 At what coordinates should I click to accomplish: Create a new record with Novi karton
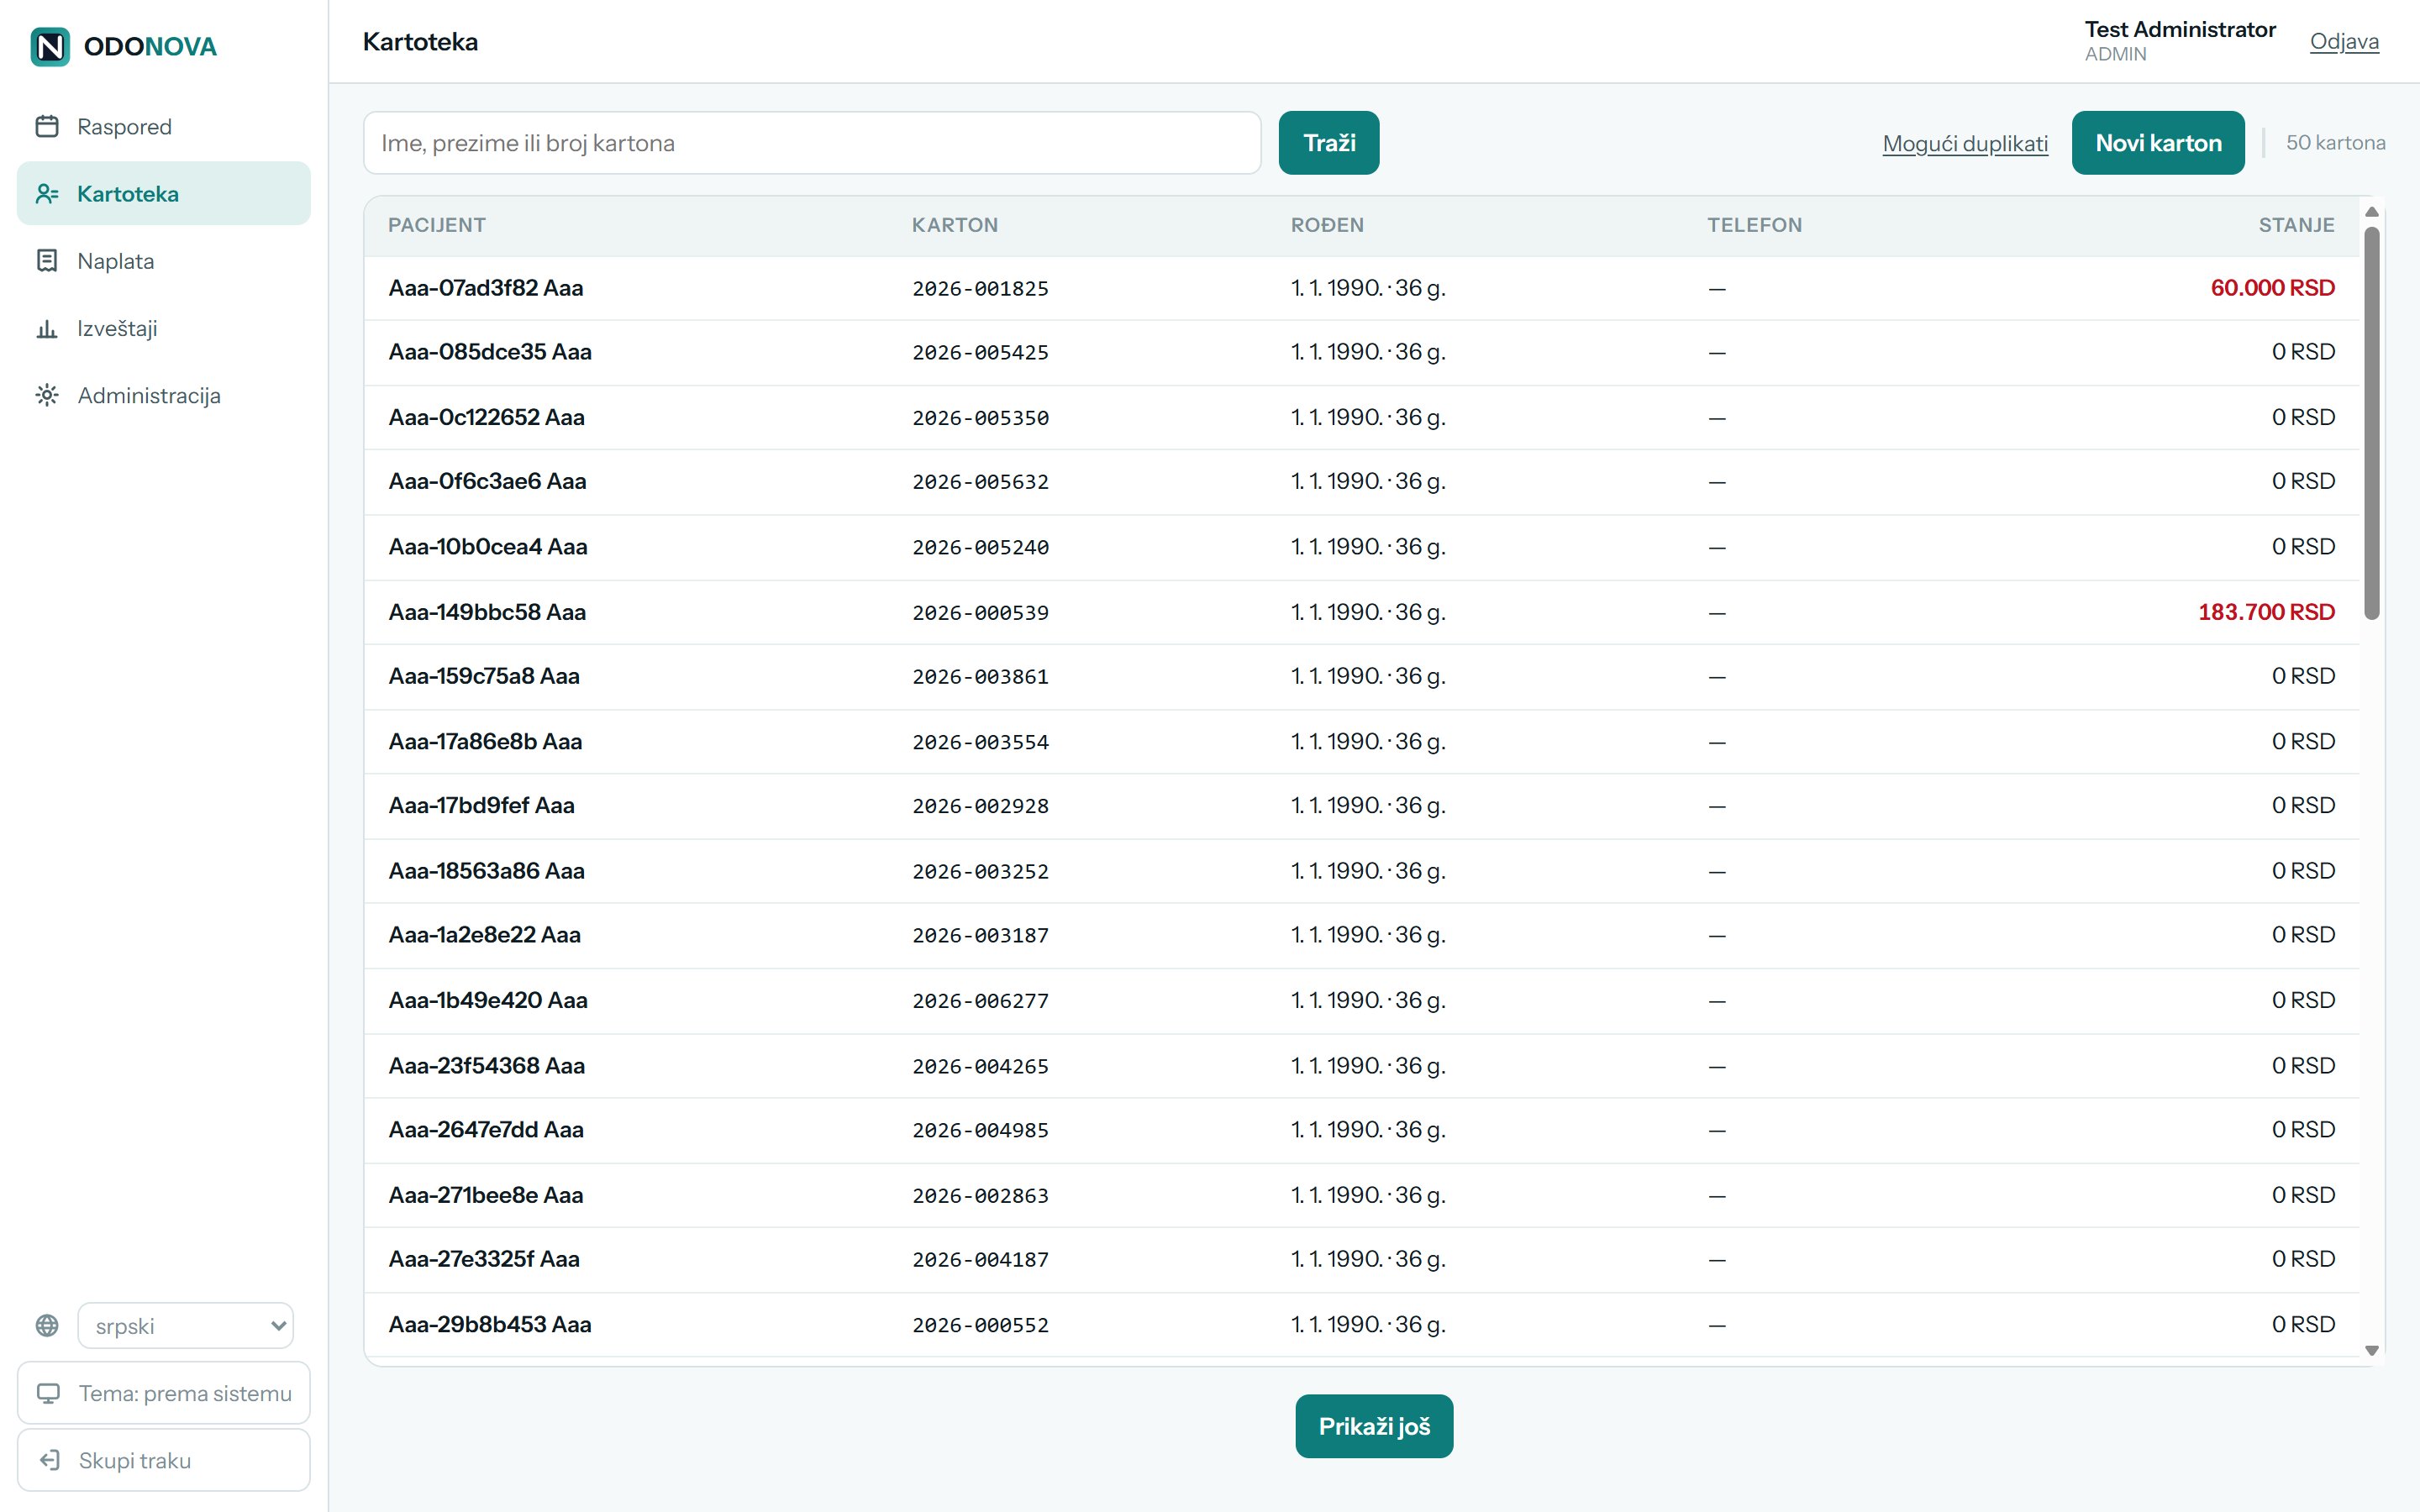pos(2158,143)
